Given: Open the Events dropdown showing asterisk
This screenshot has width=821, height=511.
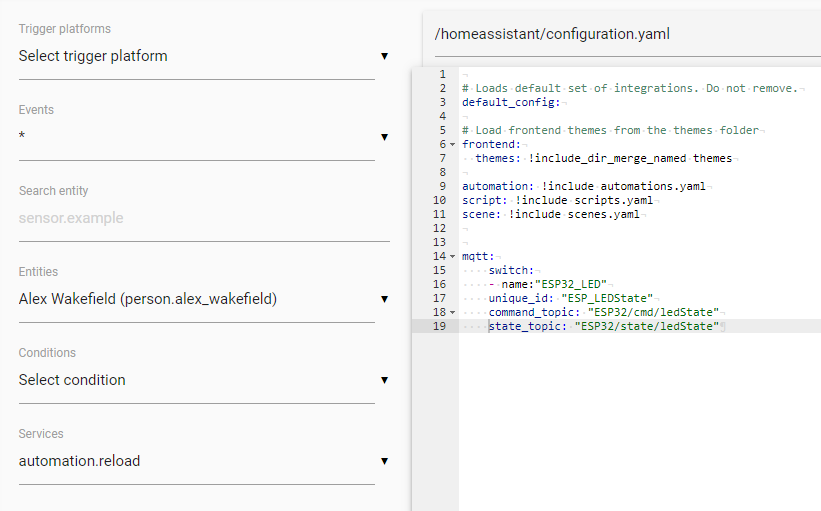Looking at the screenshot, I should pos(204,137).
